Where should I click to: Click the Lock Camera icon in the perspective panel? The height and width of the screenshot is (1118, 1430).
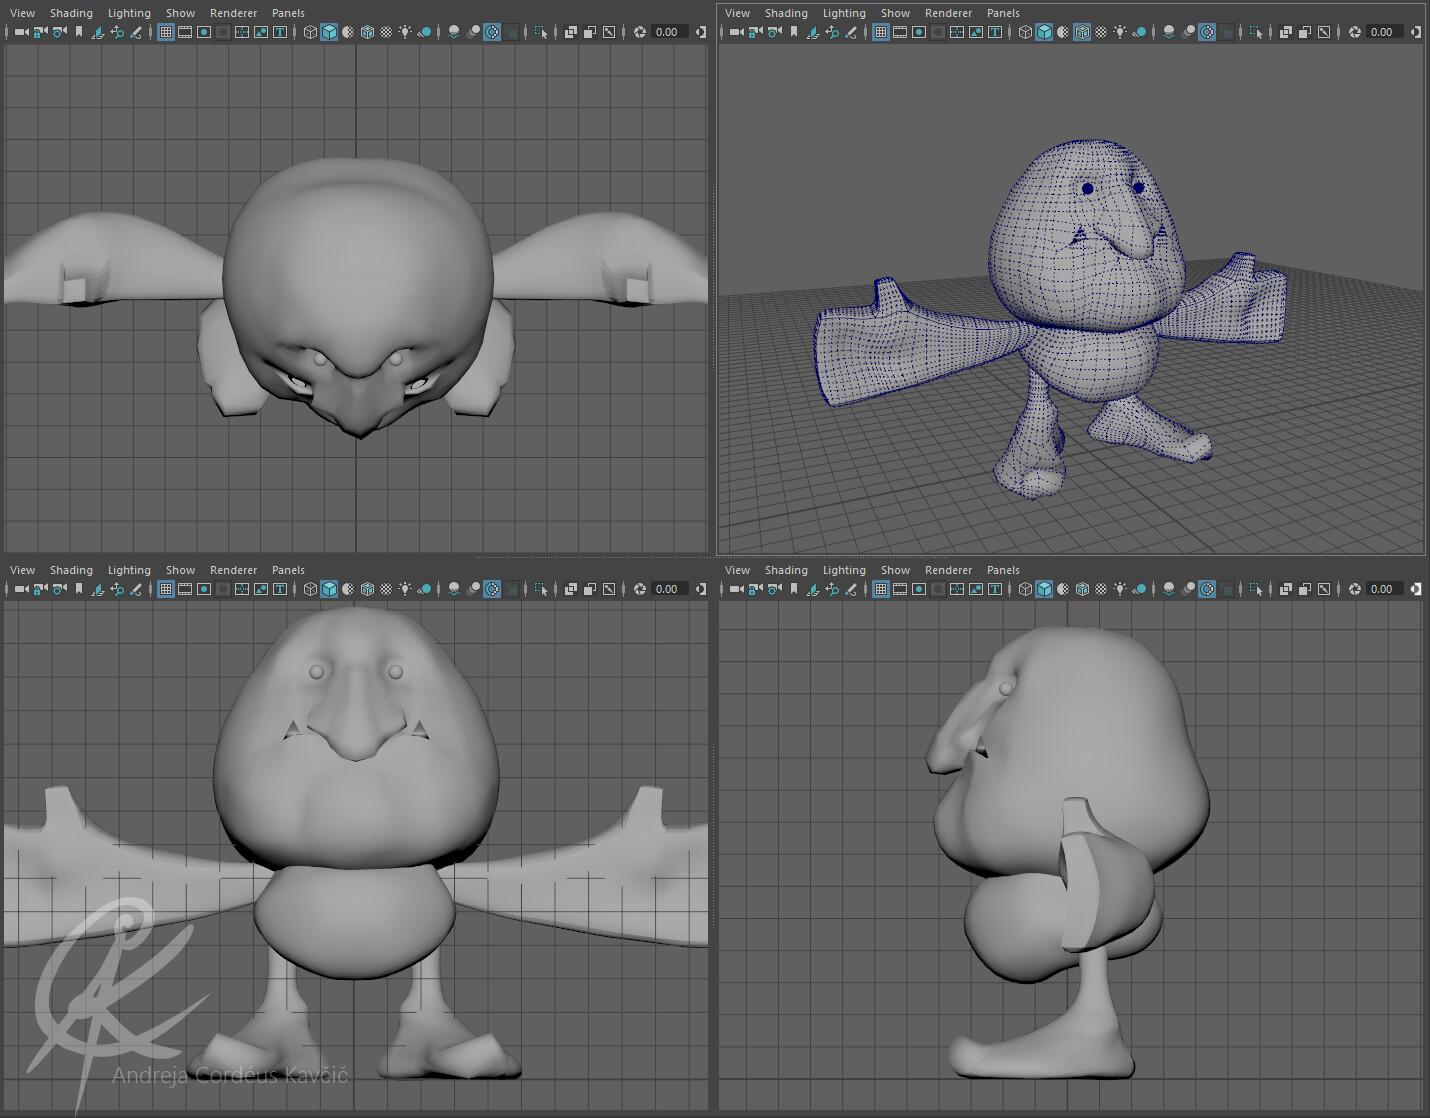click(x=755, y=32)
